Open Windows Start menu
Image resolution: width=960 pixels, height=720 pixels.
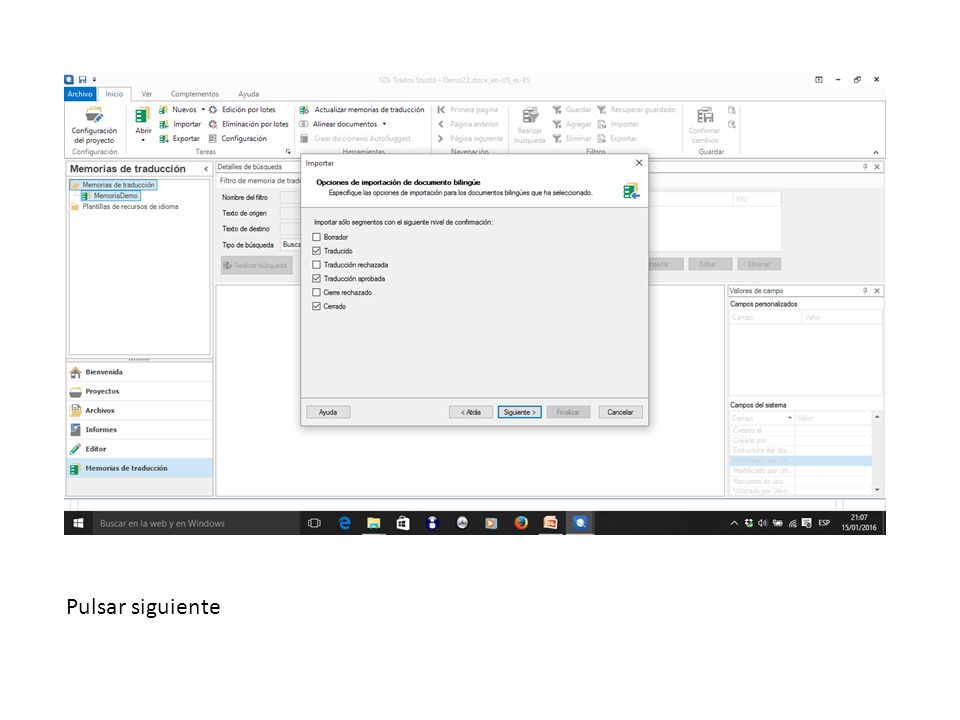[78, 523]
